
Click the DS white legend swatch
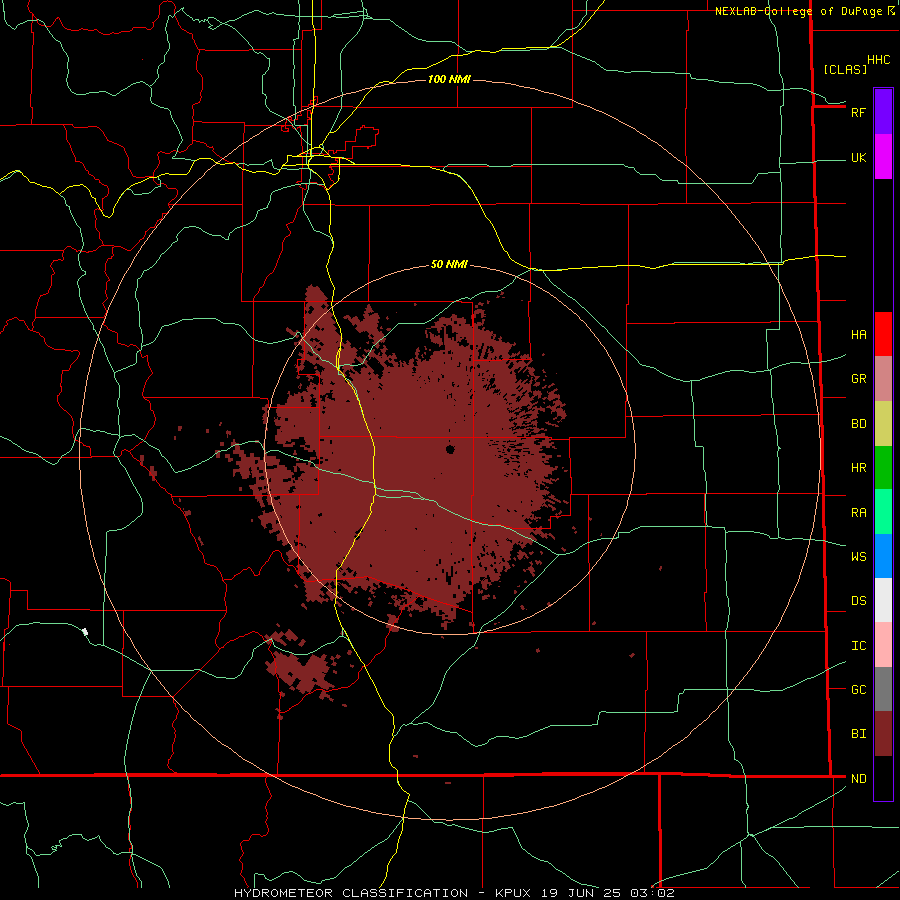883,600
